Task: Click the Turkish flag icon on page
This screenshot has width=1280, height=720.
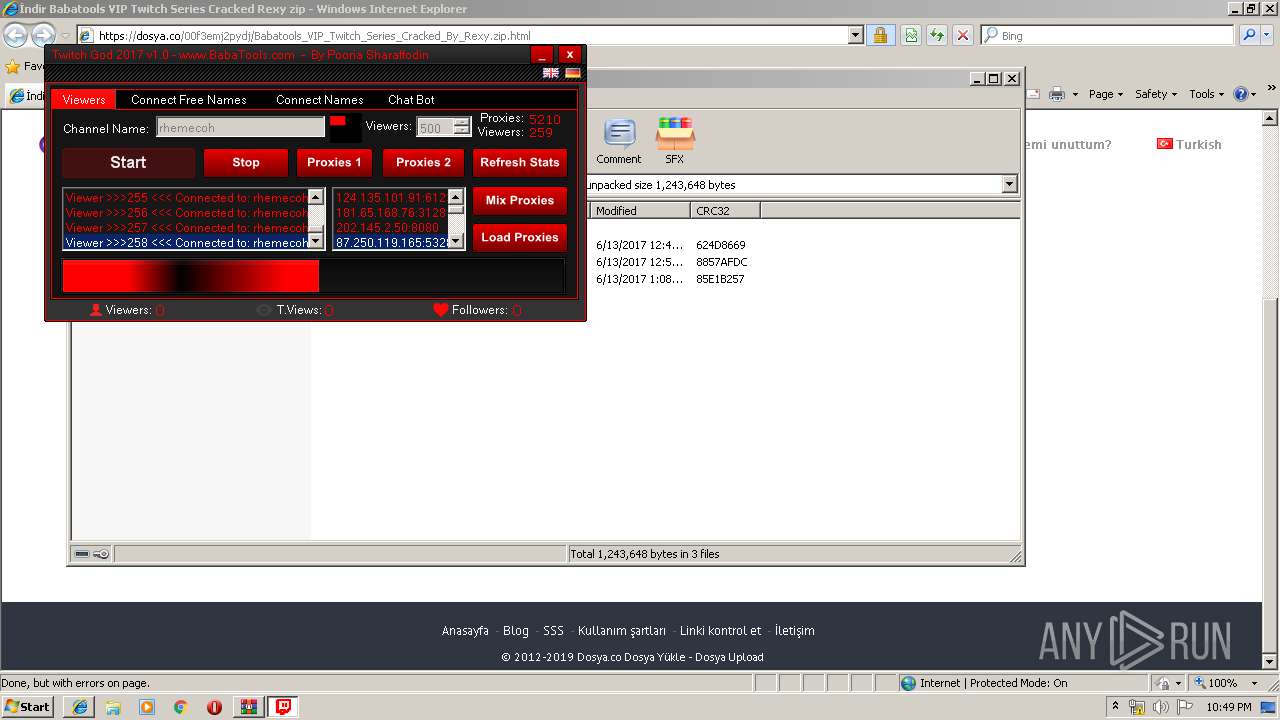Action: click(1164, 144)
